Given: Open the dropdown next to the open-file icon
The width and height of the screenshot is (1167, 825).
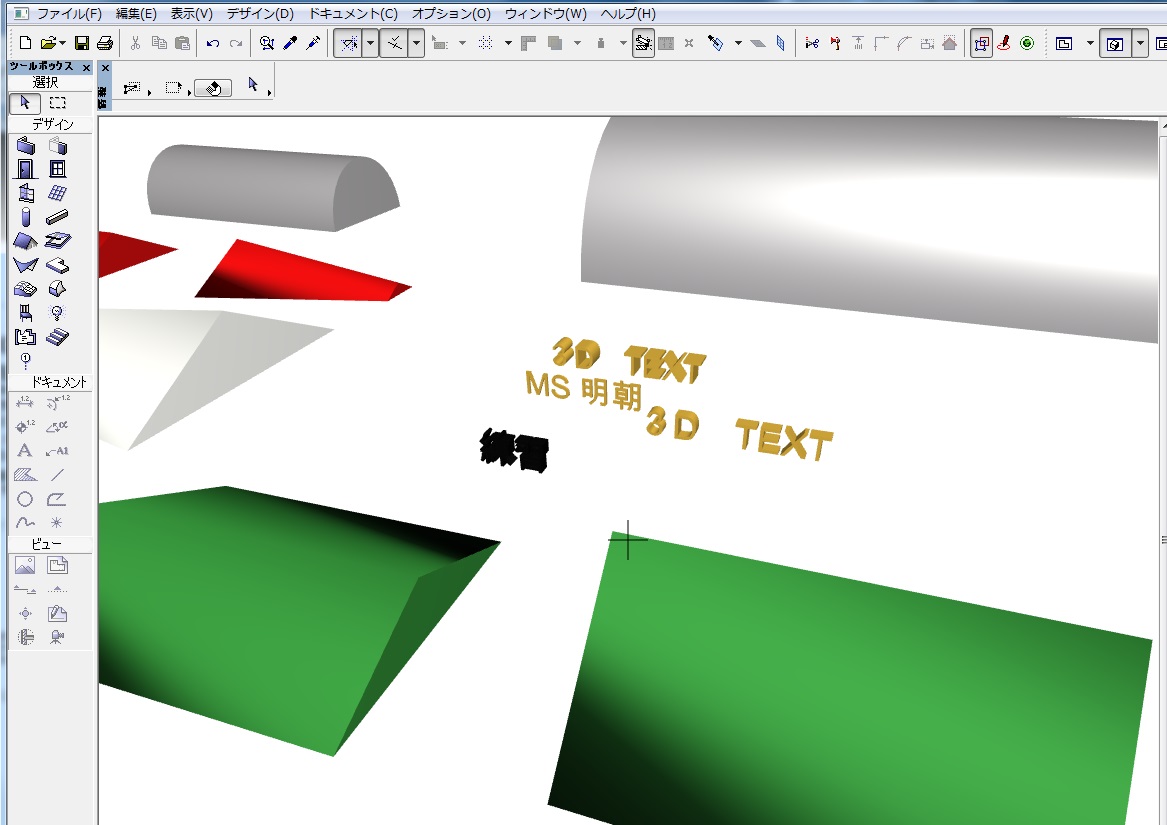Looking at the screenshot, I should pos(61,44).
